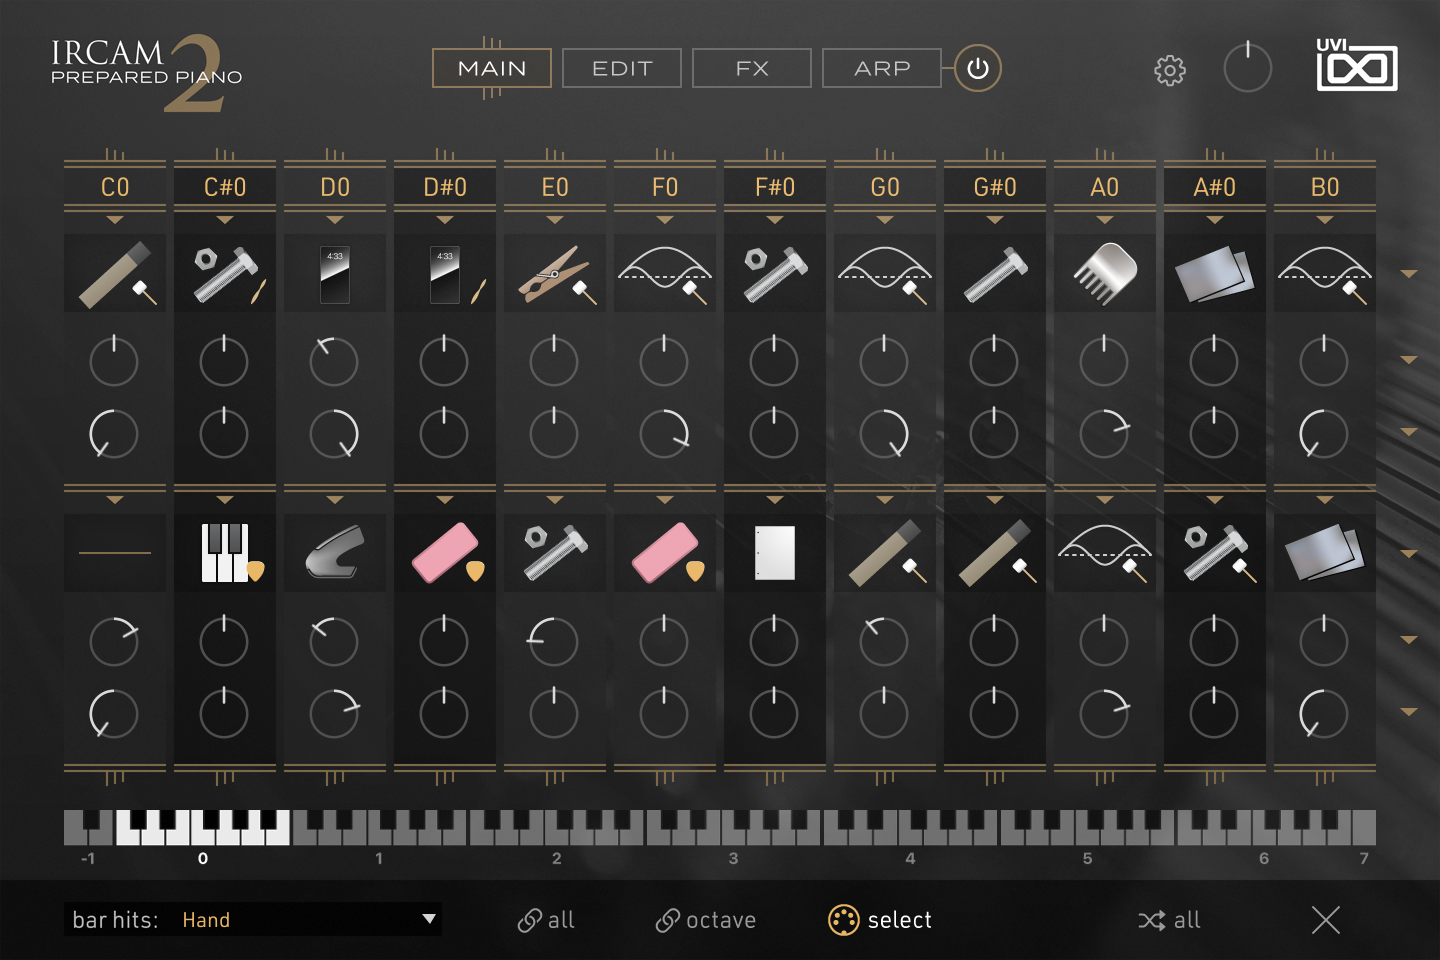Select the C0 upper wooden stick preparation icon
The width and height of the screenshot is (1440, 960).
(115, 273)
